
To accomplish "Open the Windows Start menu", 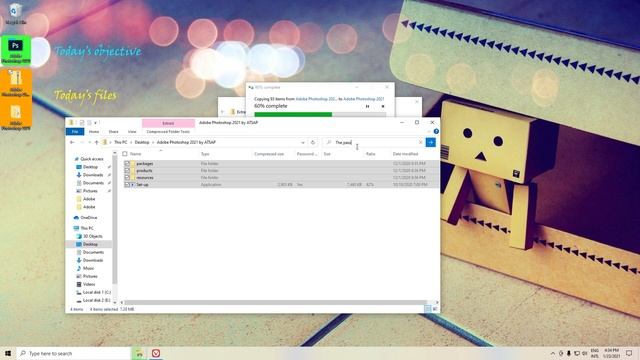I will 8,353.
